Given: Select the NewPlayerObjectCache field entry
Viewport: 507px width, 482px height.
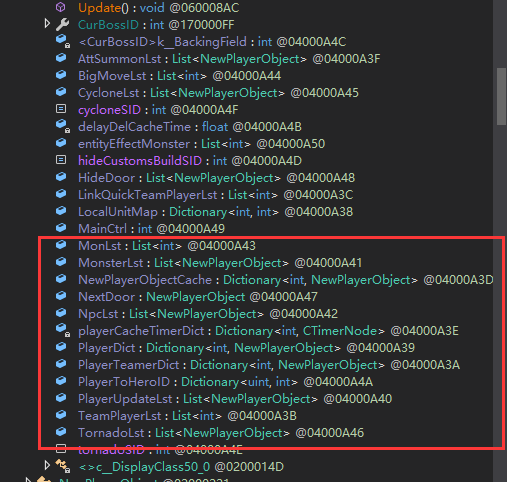Looking at the screenshot, I should [x=286, y=280].
